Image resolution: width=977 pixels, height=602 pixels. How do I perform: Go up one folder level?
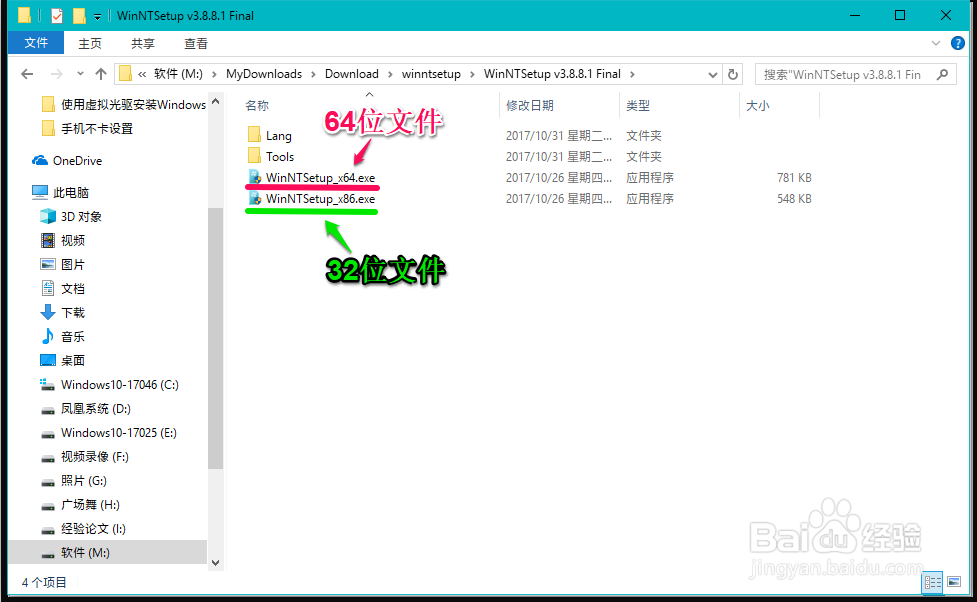101,74
